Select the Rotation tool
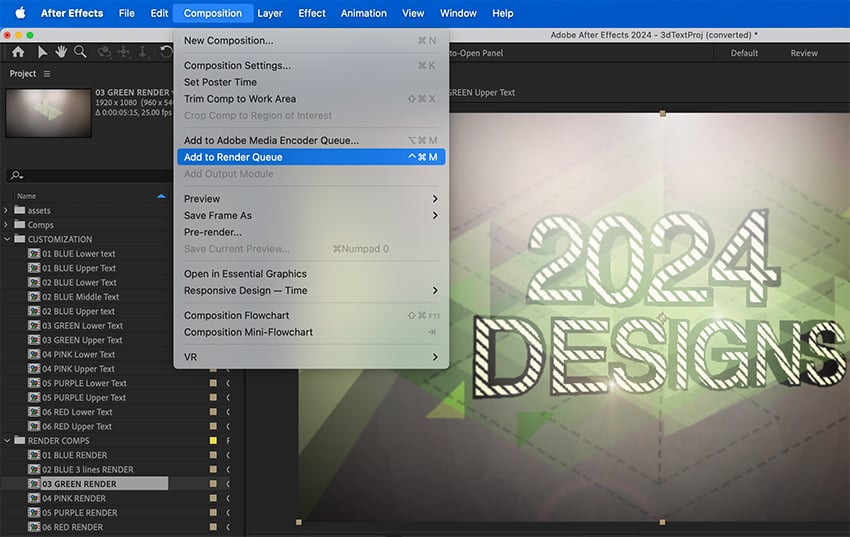850x537 pixels. [166, 52]
